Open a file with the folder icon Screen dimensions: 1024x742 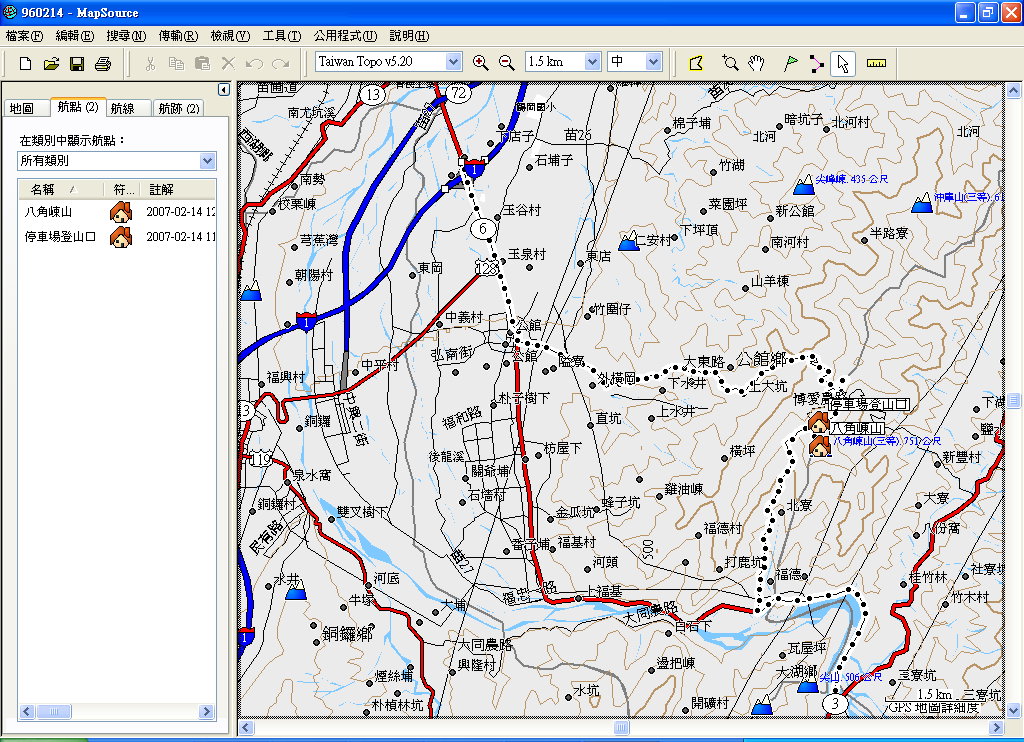51,63
